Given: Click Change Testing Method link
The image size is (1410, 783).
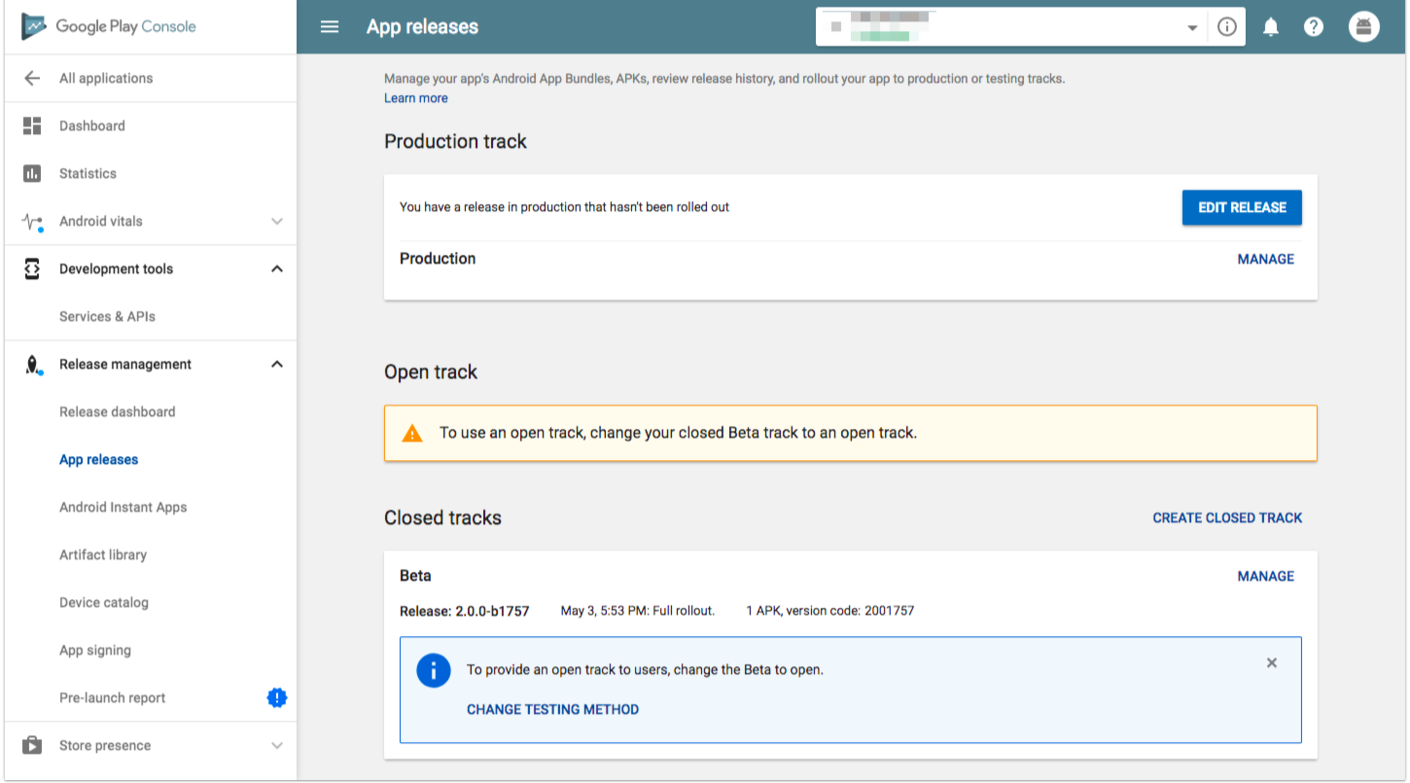Looking at the screenshot, I should [x=552, y=709].
